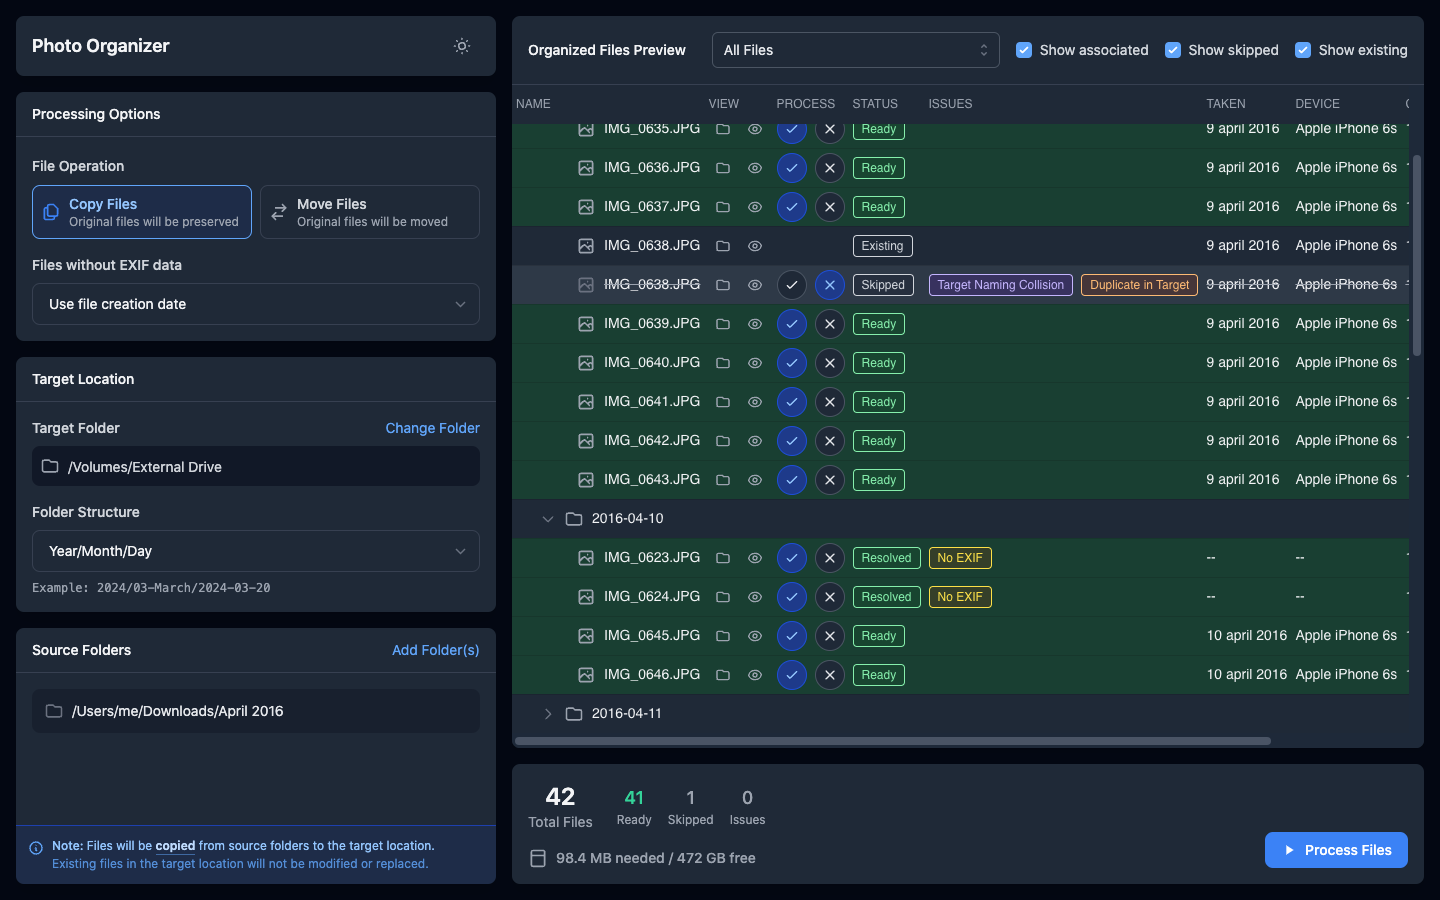Open folder location for IMG_0638.JPG existing

click(723, 246)
